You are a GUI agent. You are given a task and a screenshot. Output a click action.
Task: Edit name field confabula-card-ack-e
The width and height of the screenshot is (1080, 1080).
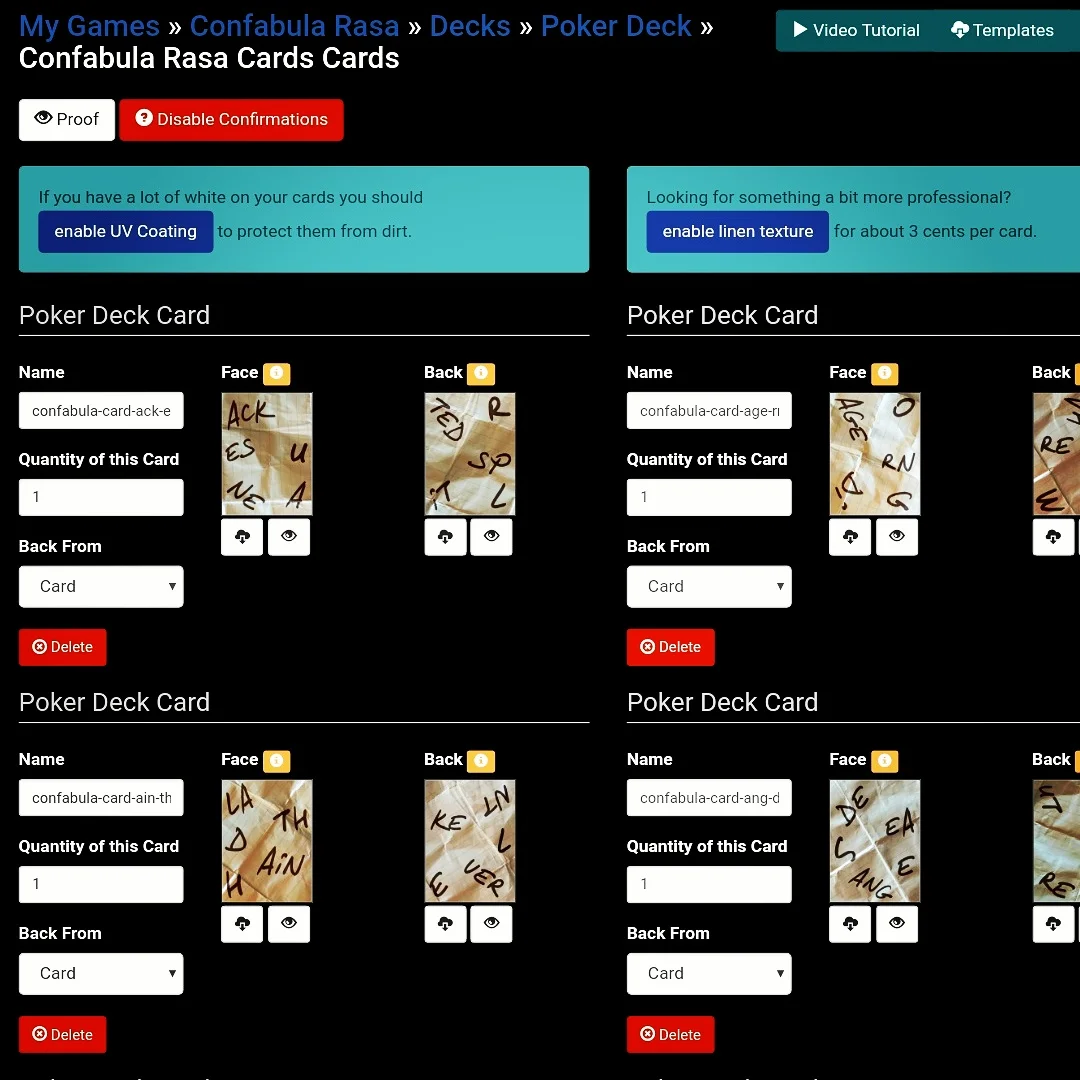[x=101, y=411]
